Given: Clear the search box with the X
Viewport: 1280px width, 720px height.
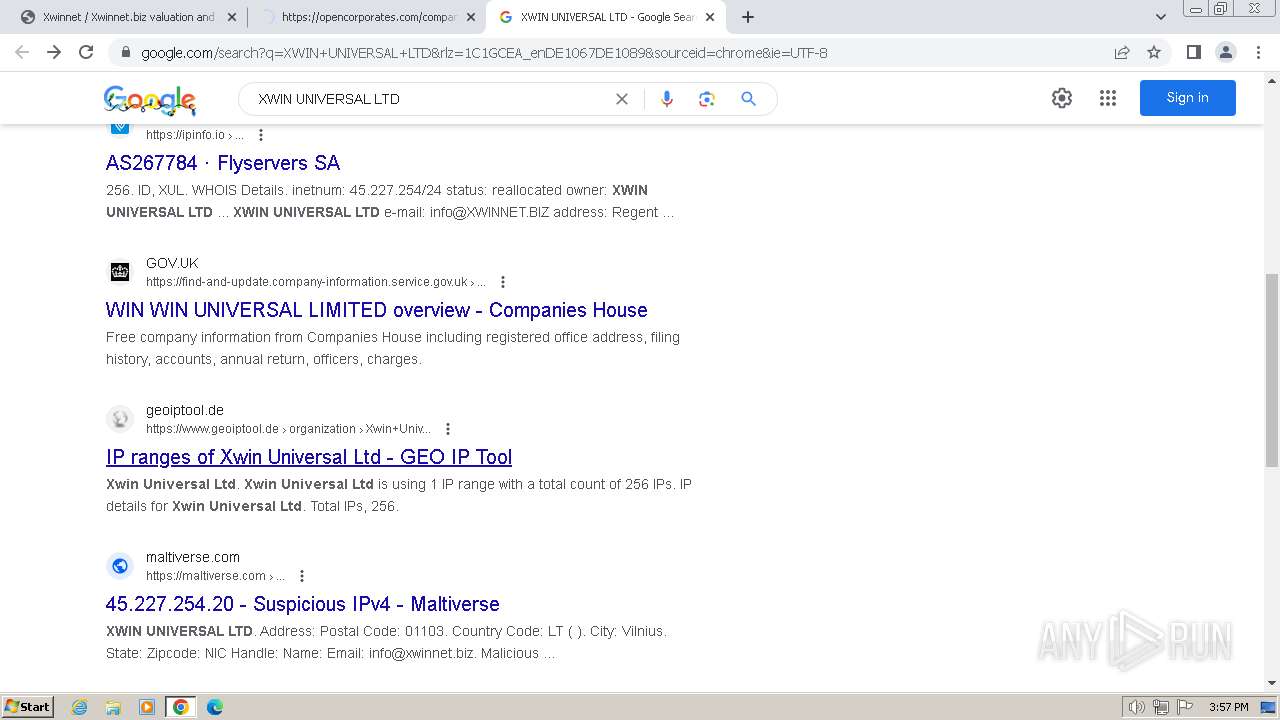Looking at the screenshot, I should [x=622, y=99].
